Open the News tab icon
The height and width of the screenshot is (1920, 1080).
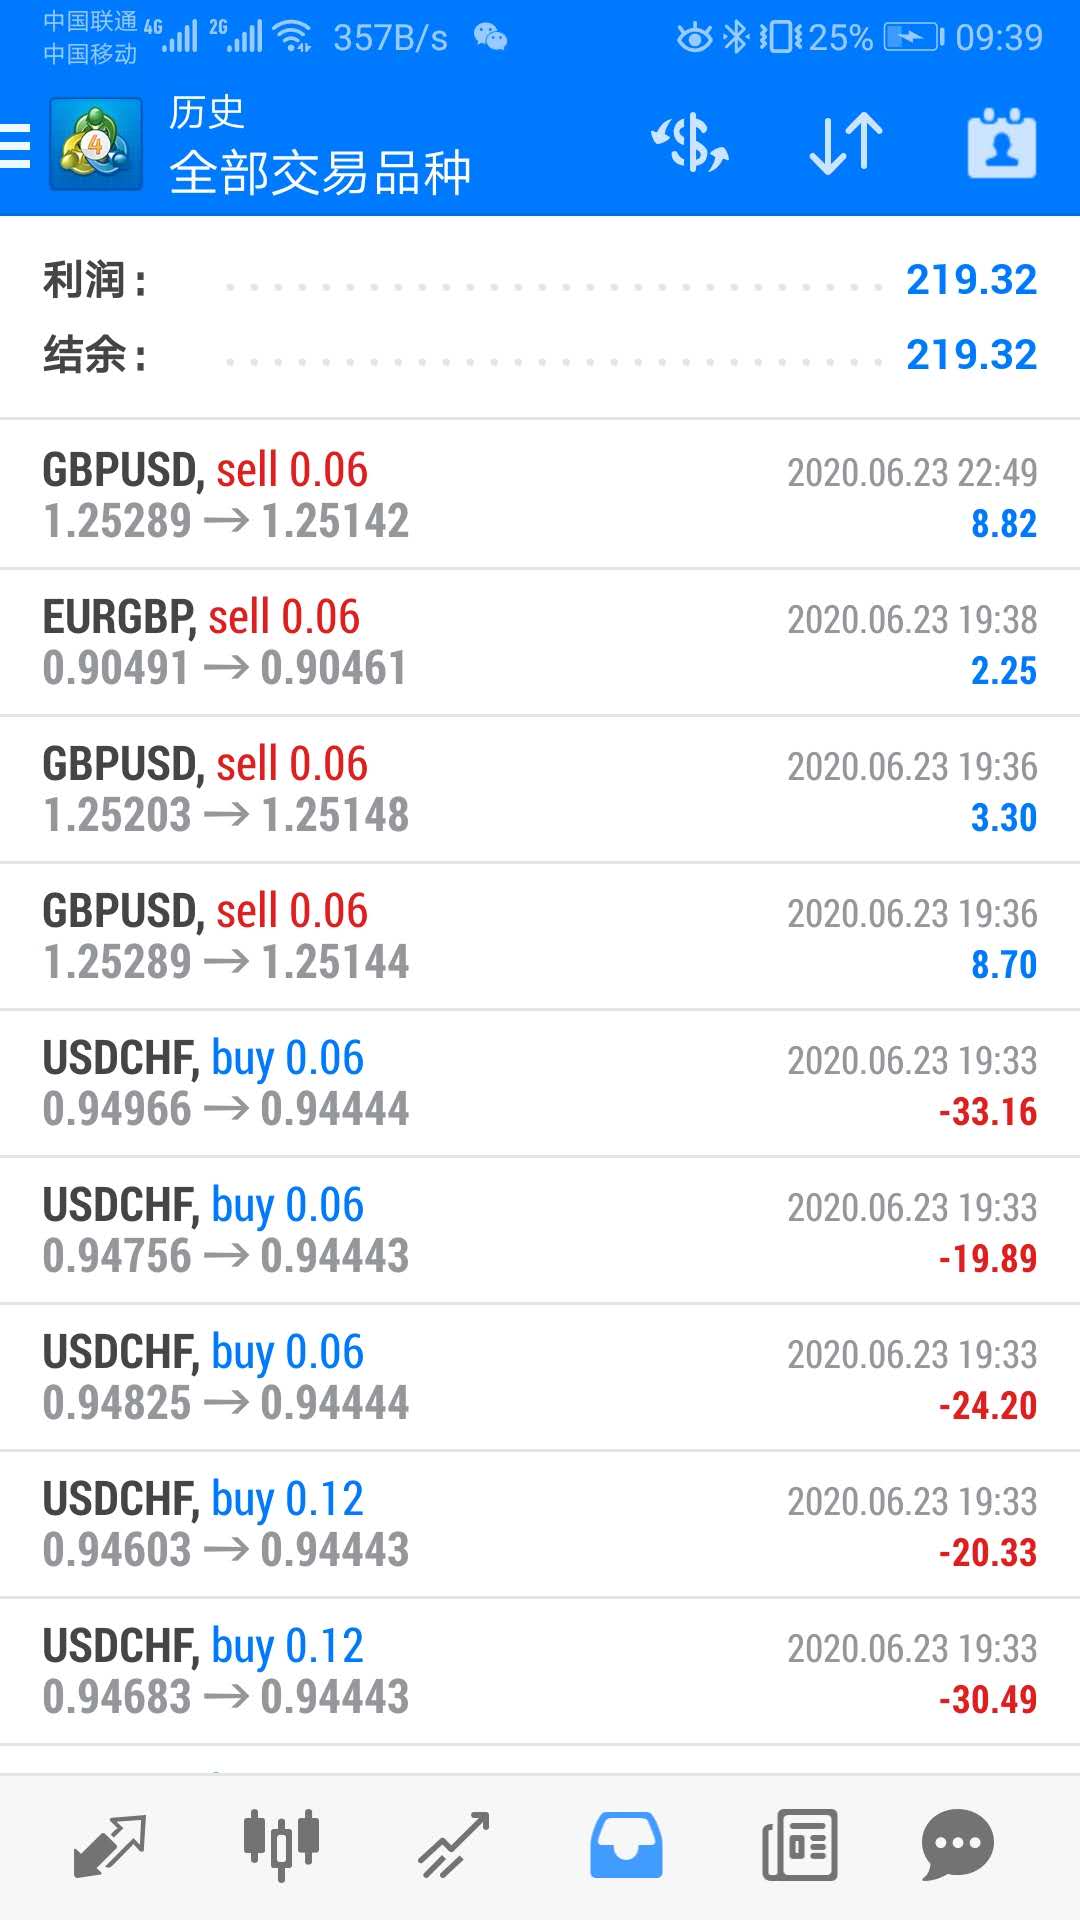pyautogui.click(x=800, y=1845)
